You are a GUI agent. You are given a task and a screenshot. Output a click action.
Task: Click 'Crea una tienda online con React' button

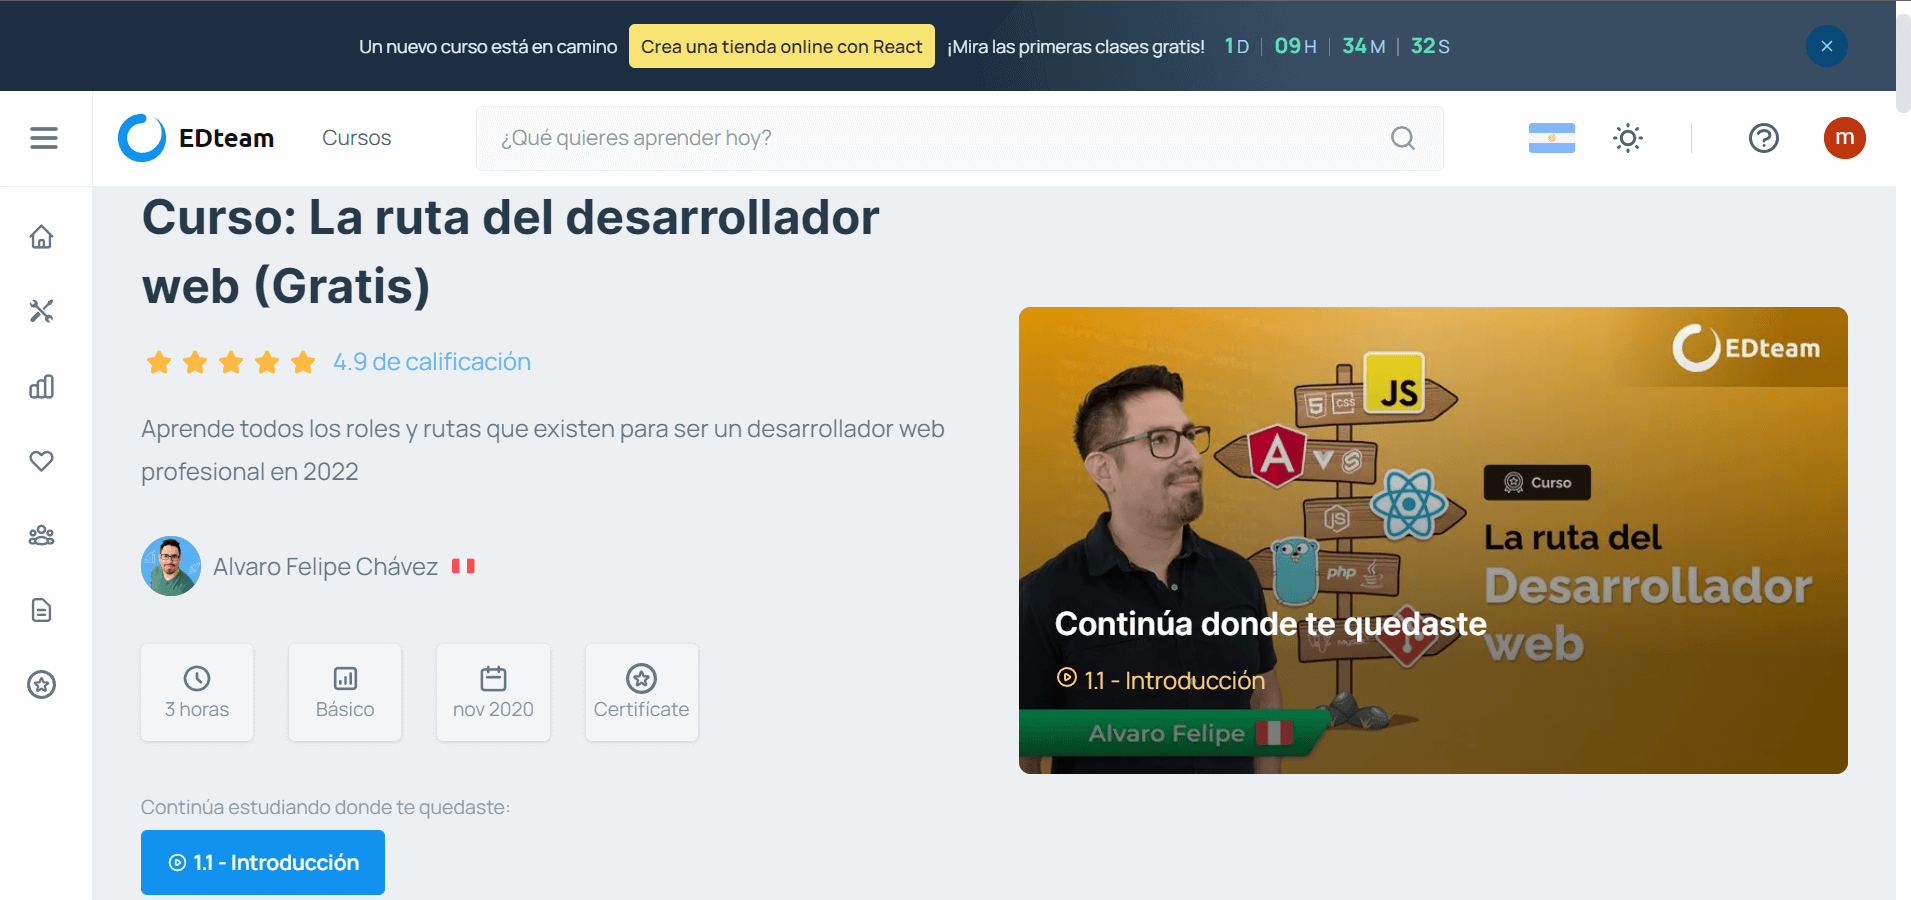782,46
